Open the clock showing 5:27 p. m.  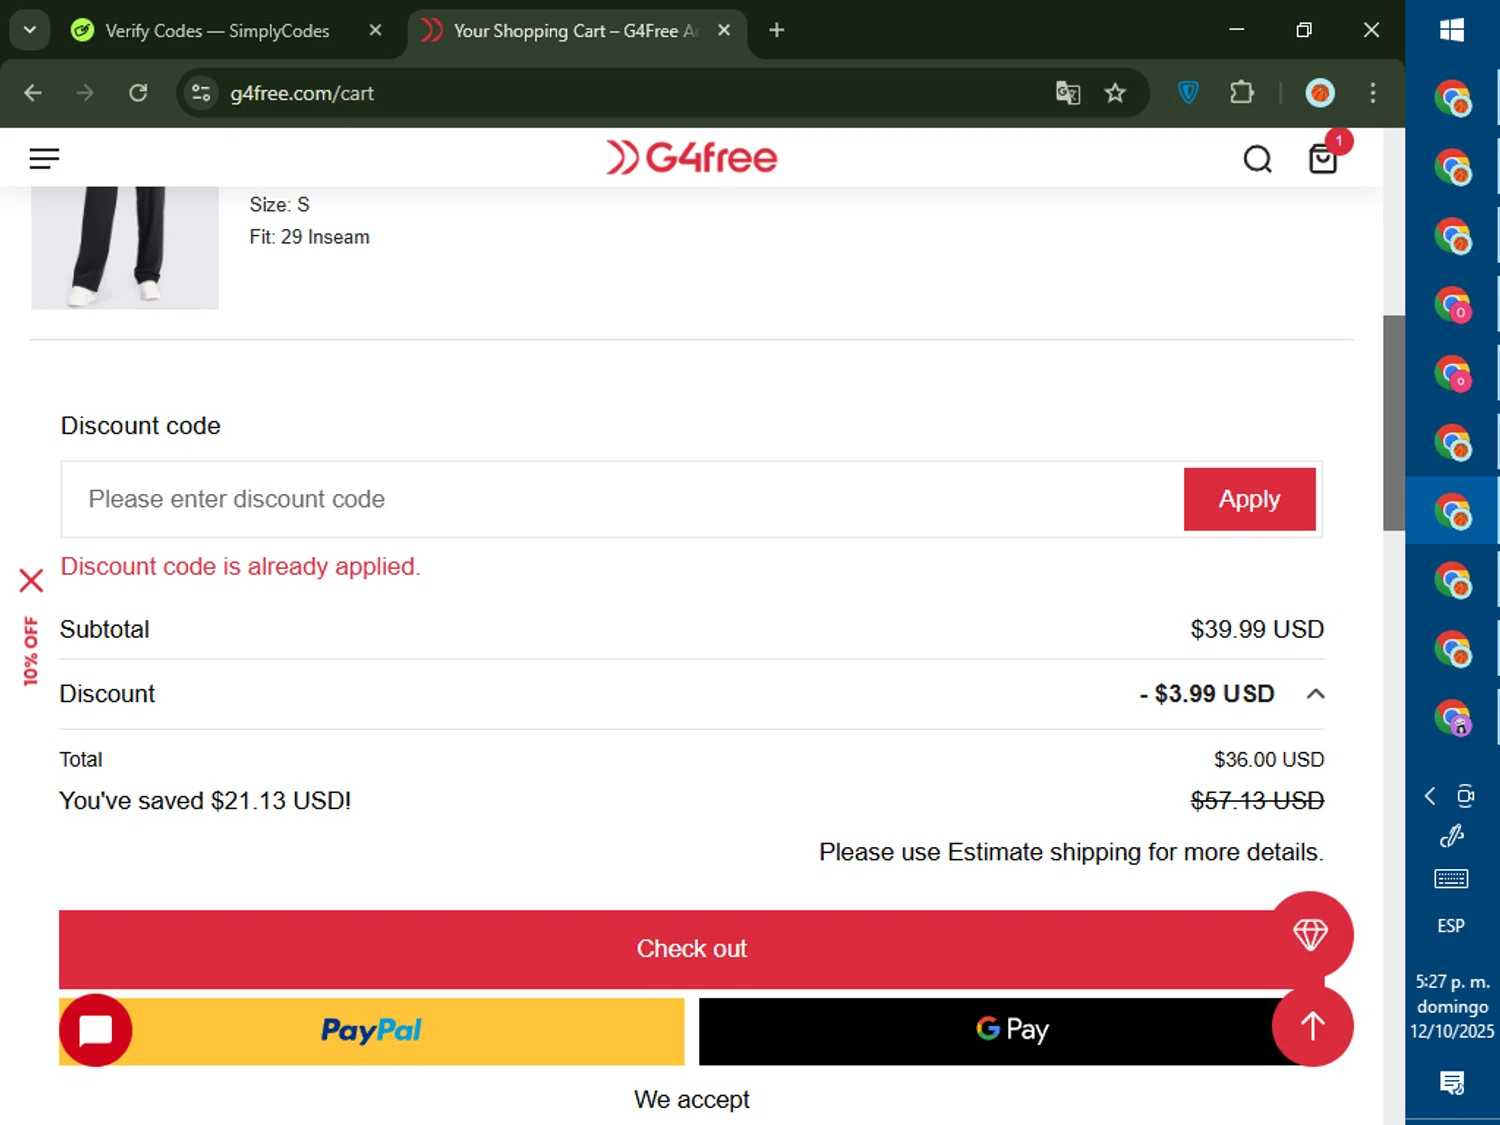(1452, 1006)
